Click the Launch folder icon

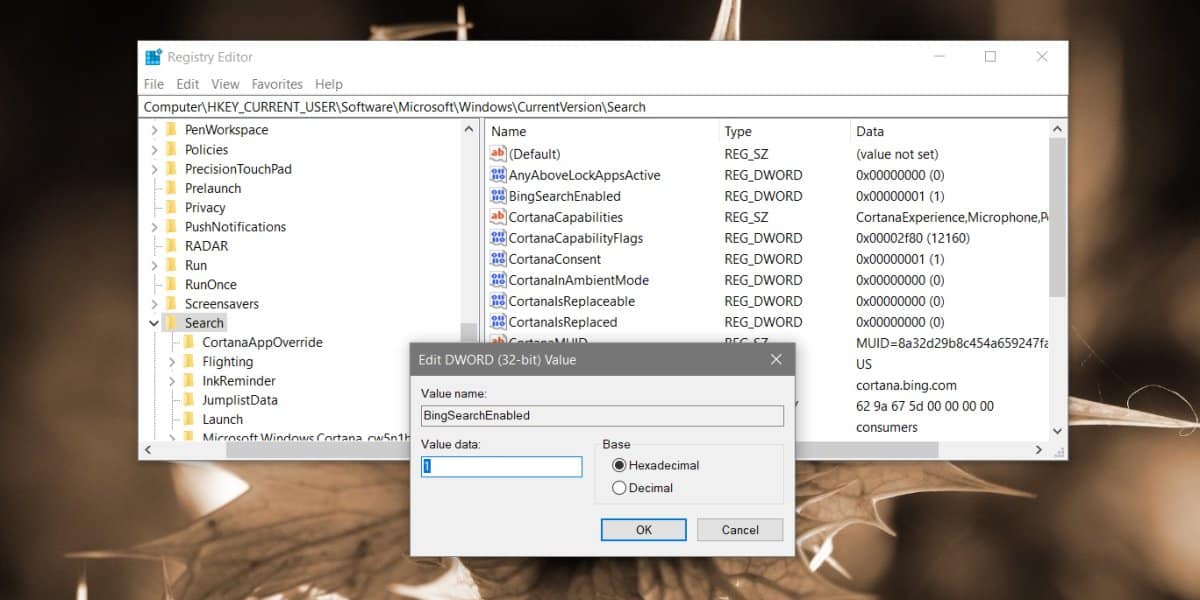point(188,420)
